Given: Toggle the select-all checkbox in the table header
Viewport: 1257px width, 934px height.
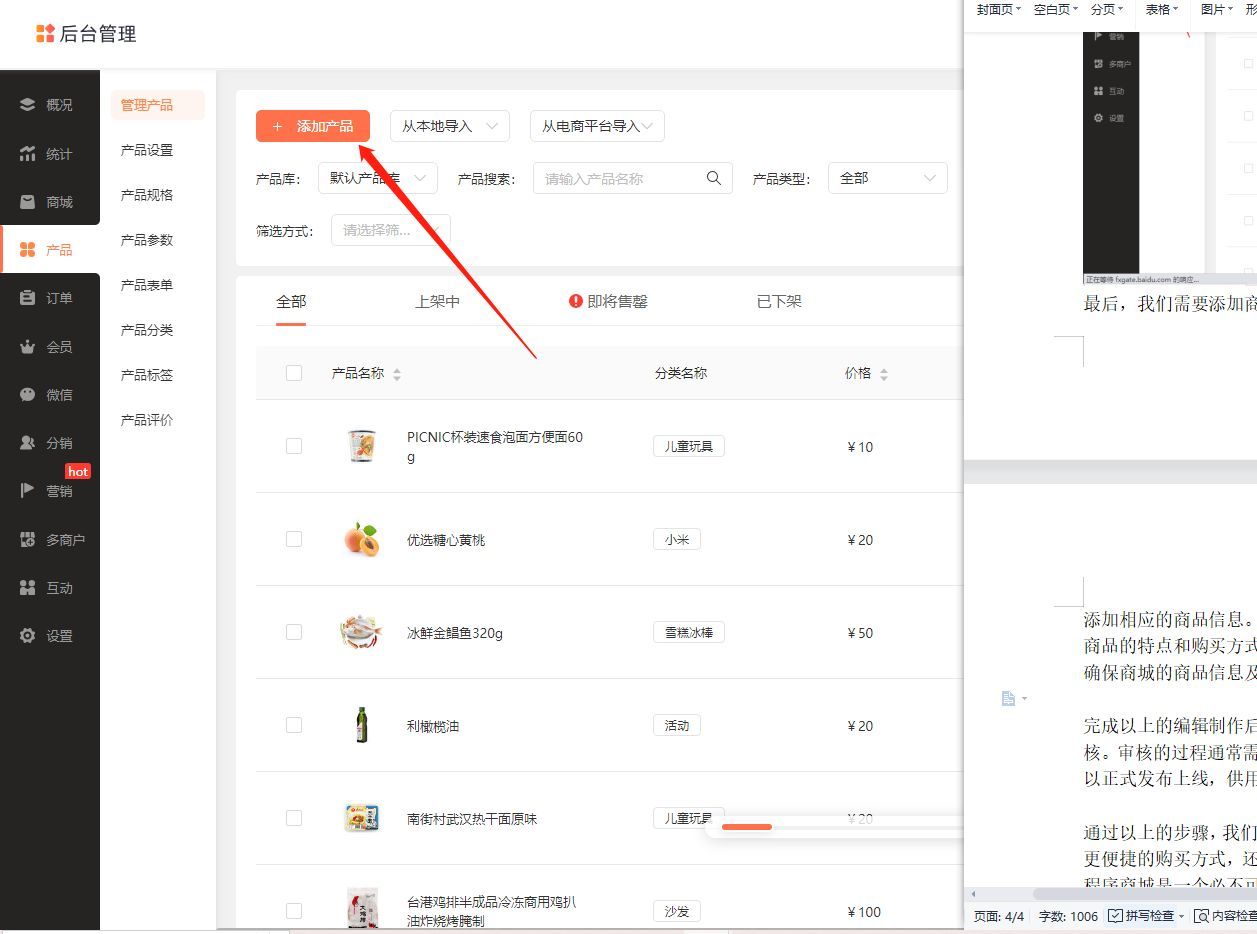Looking at the screenshot, I should point(294,372).
